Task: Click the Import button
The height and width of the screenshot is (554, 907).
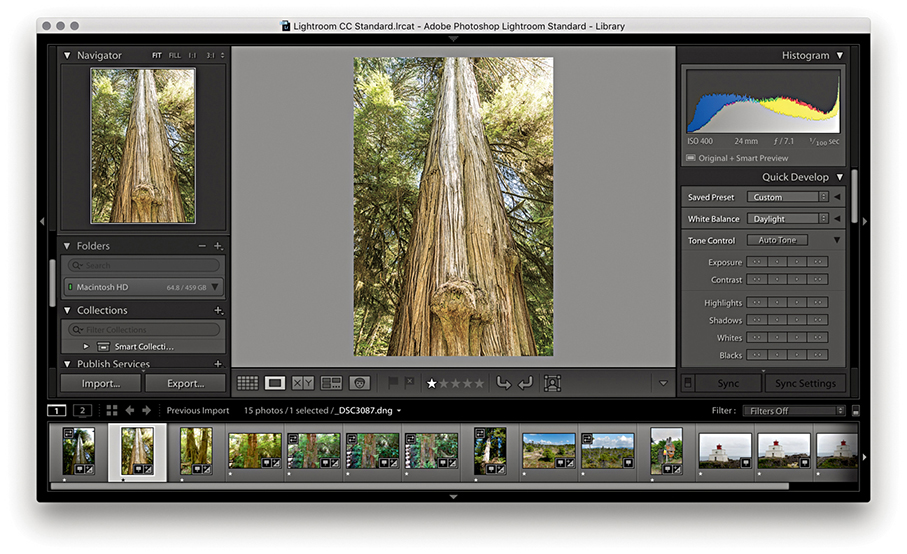Action: click(x=100, y=383)
